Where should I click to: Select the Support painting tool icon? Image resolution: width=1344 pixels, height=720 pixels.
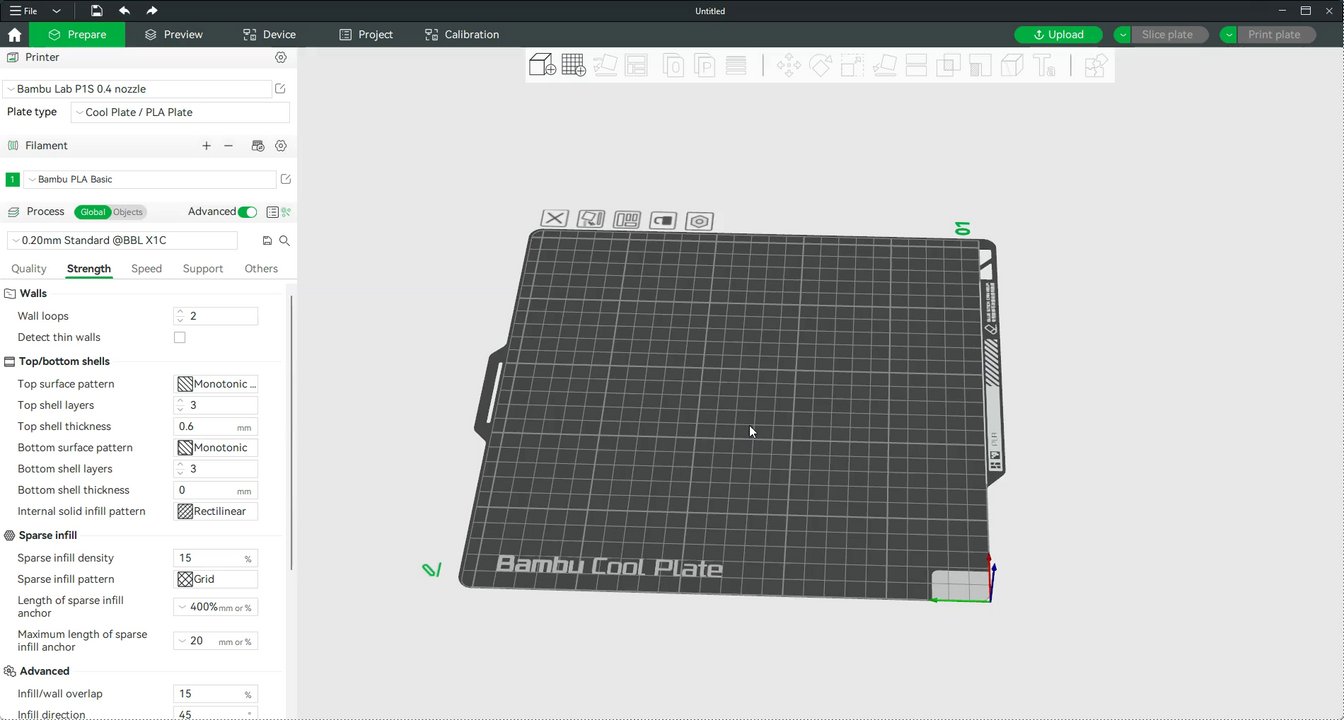pos(980,66)
